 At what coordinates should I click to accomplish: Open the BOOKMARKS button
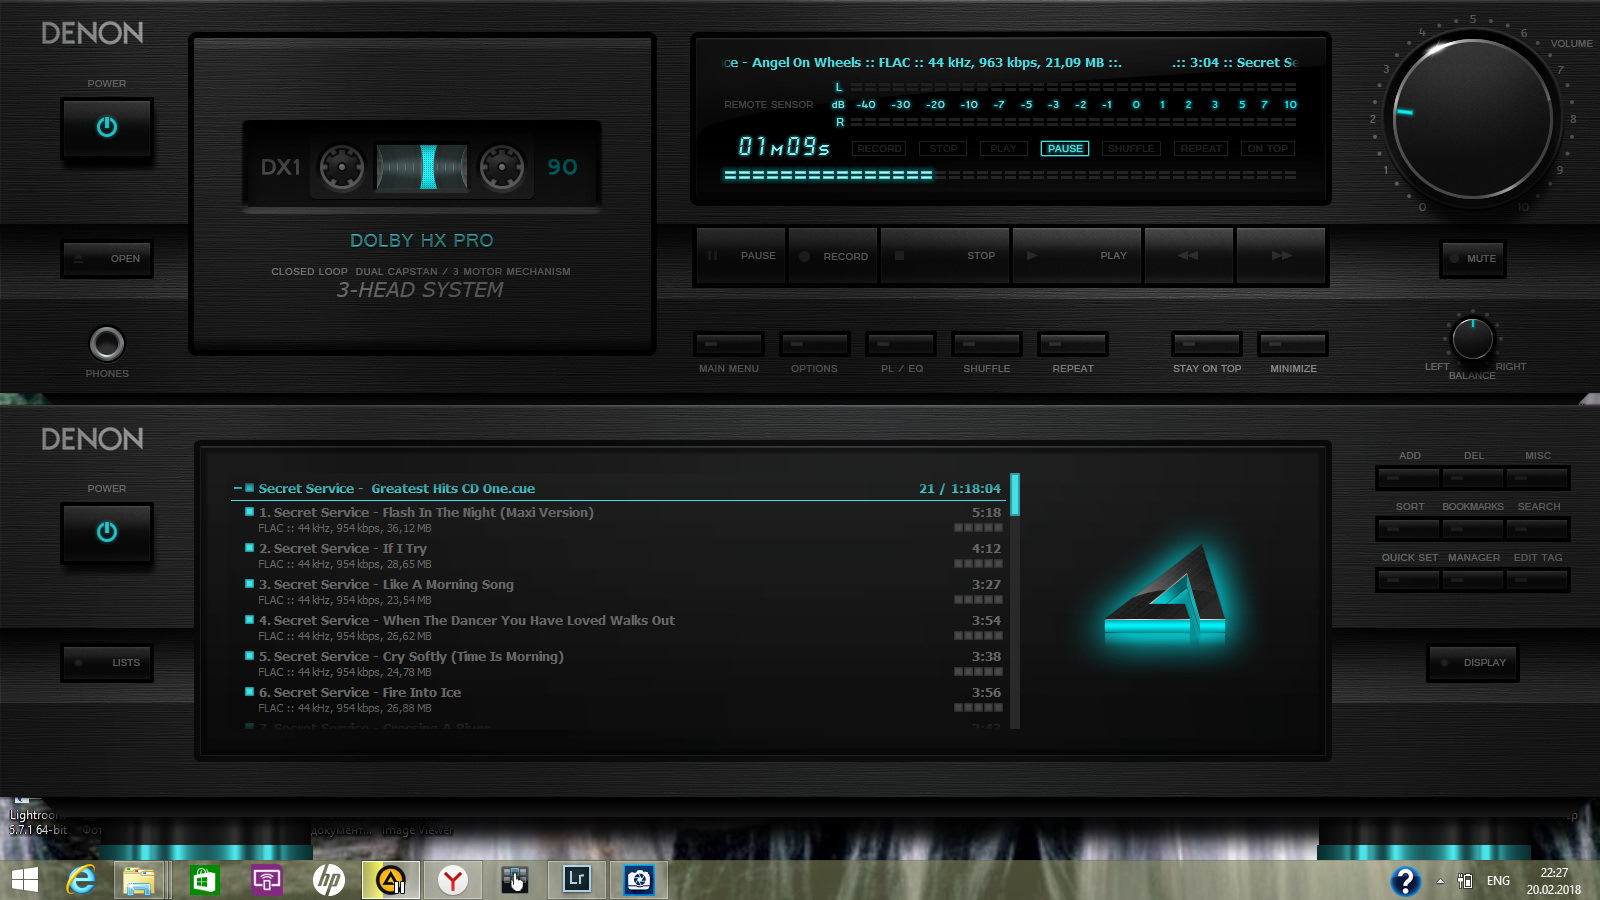tap(1473, 529)
